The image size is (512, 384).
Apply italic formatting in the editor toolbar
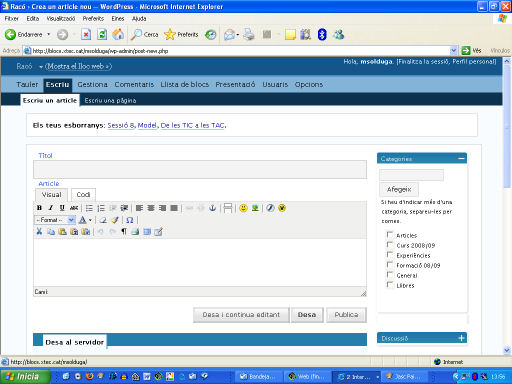click(51, 208)
